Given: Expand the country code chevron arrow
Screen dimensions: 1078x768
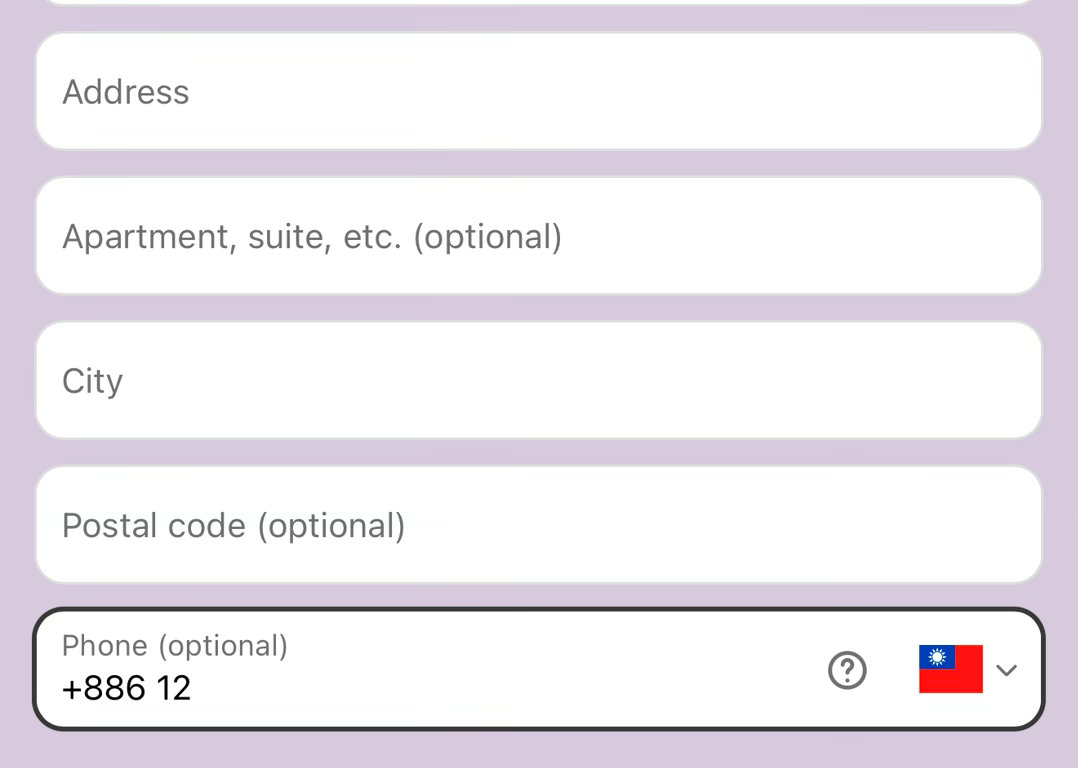Looking at the screenshot, I should click(x=1006, y=670).
